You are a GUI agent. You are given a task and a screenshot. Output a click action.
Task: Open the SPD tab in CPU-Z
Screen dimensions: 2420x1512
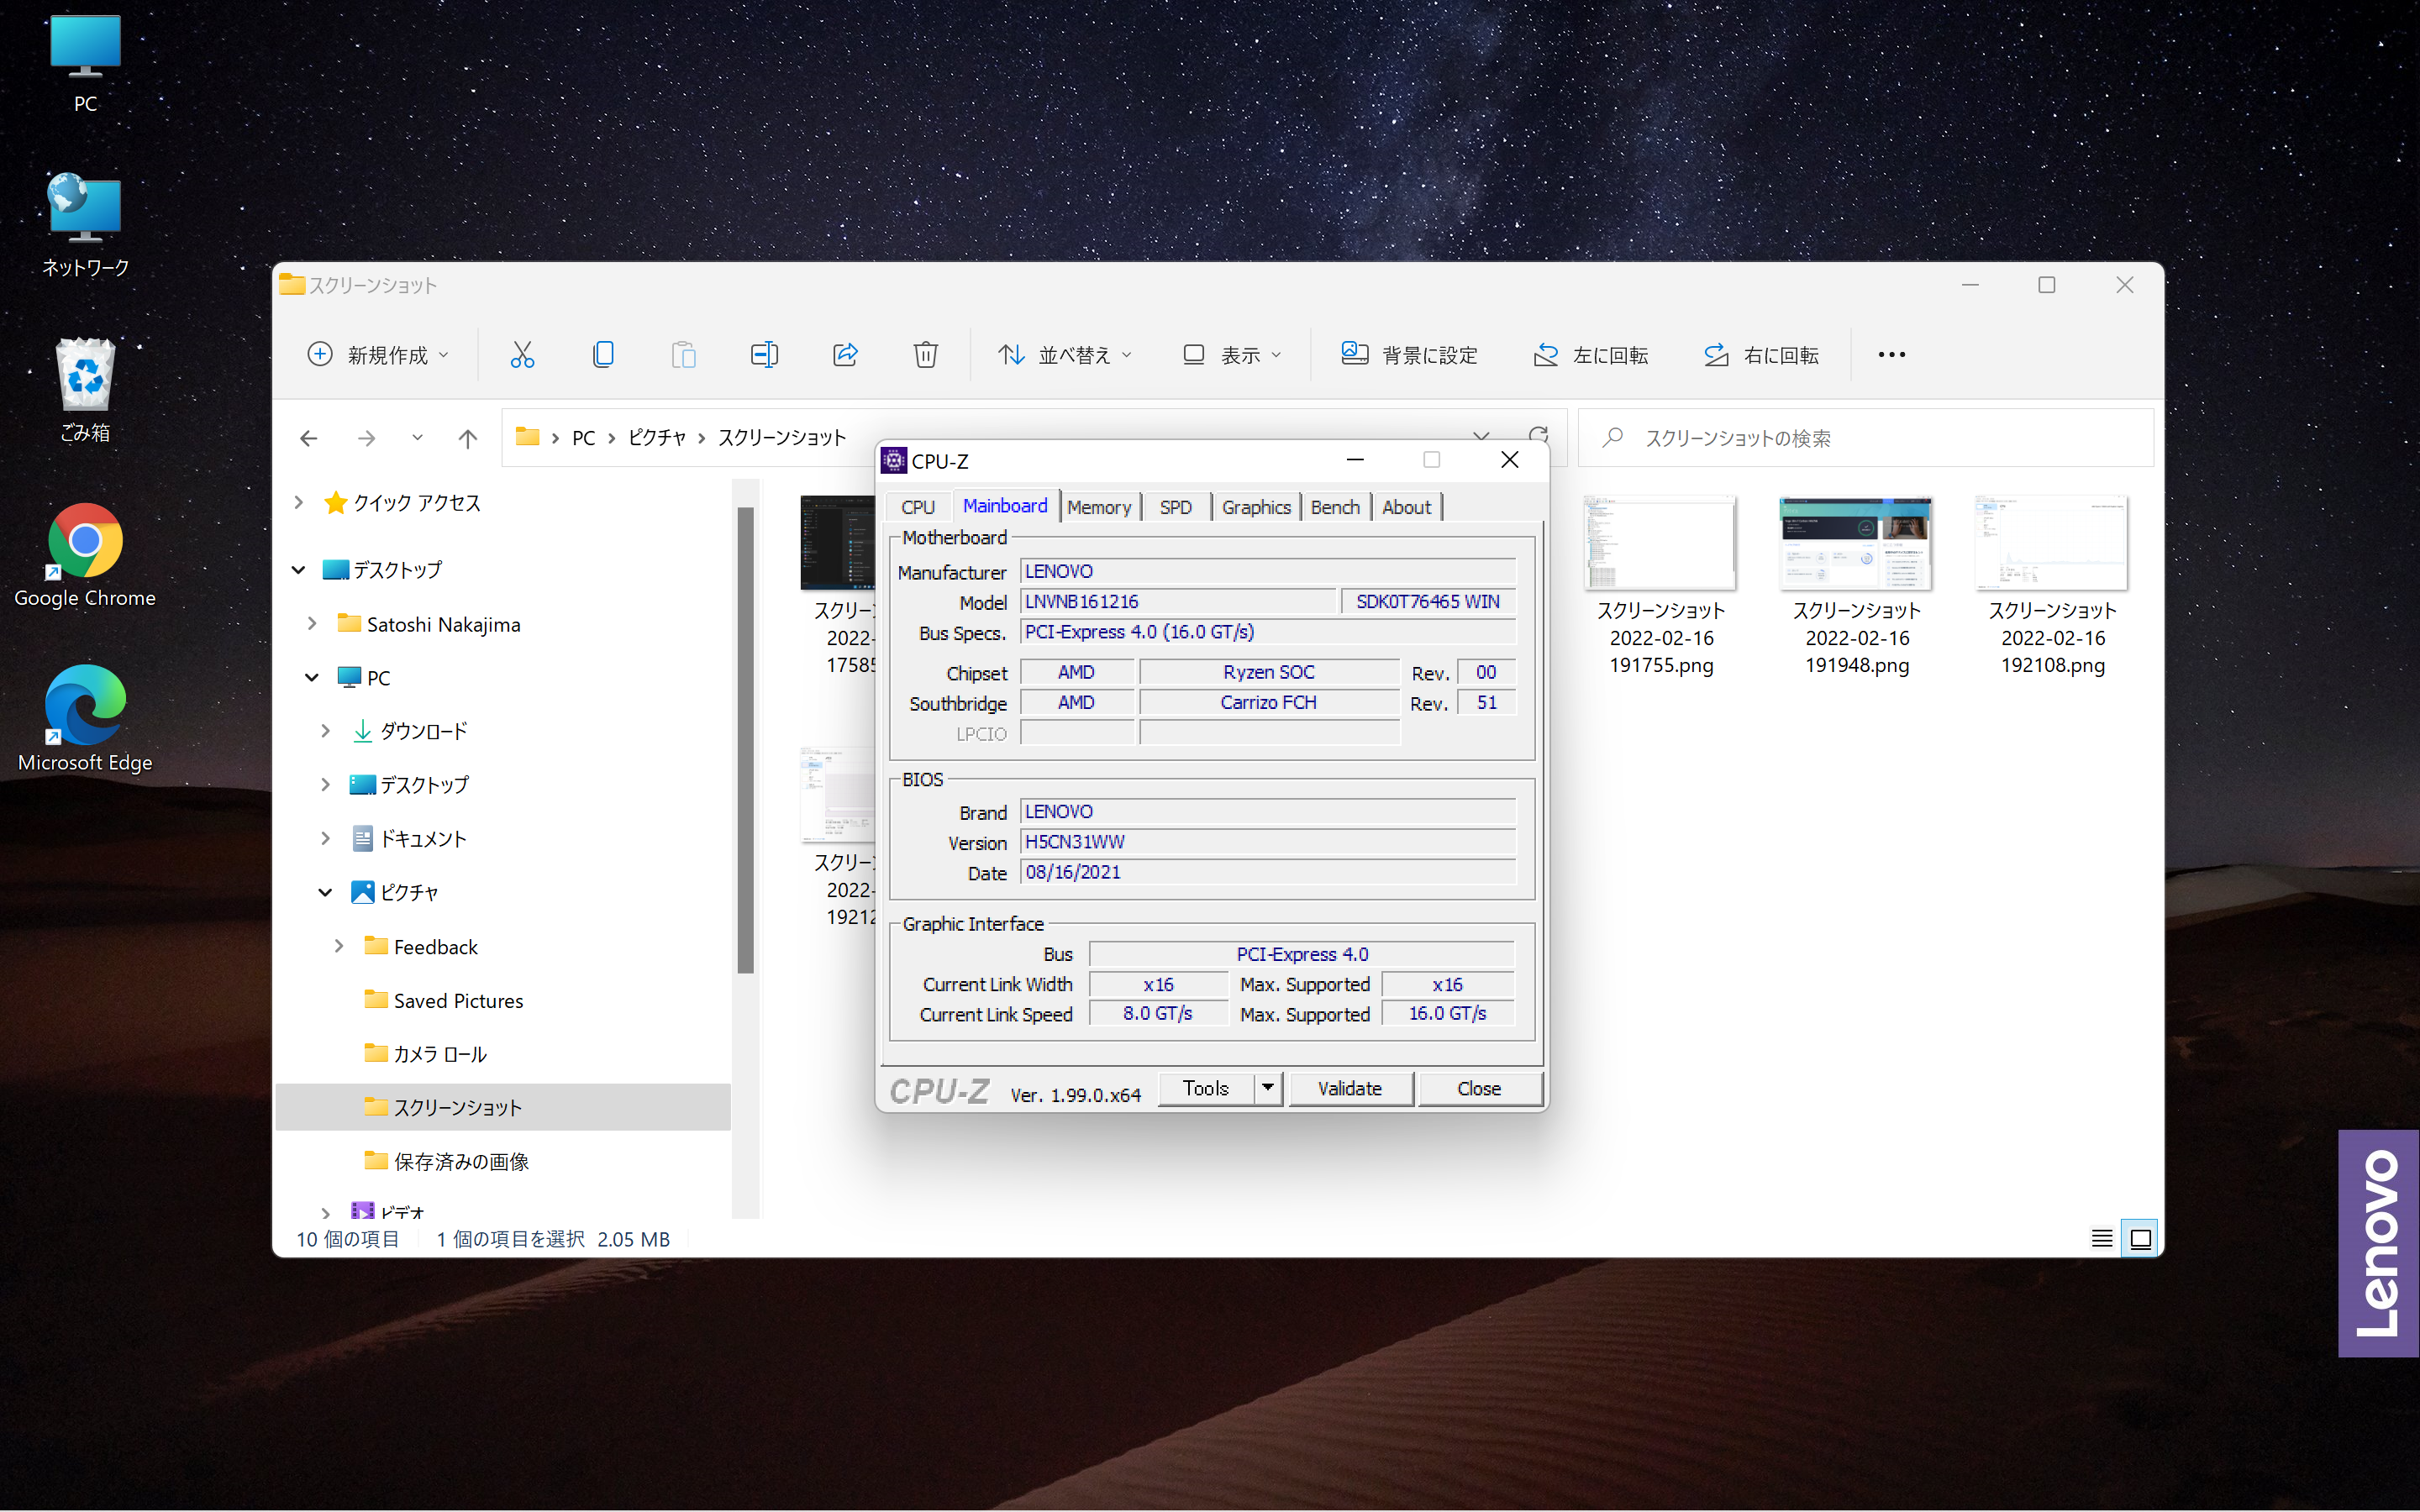pyautogui.click(x=1176, y=507)
